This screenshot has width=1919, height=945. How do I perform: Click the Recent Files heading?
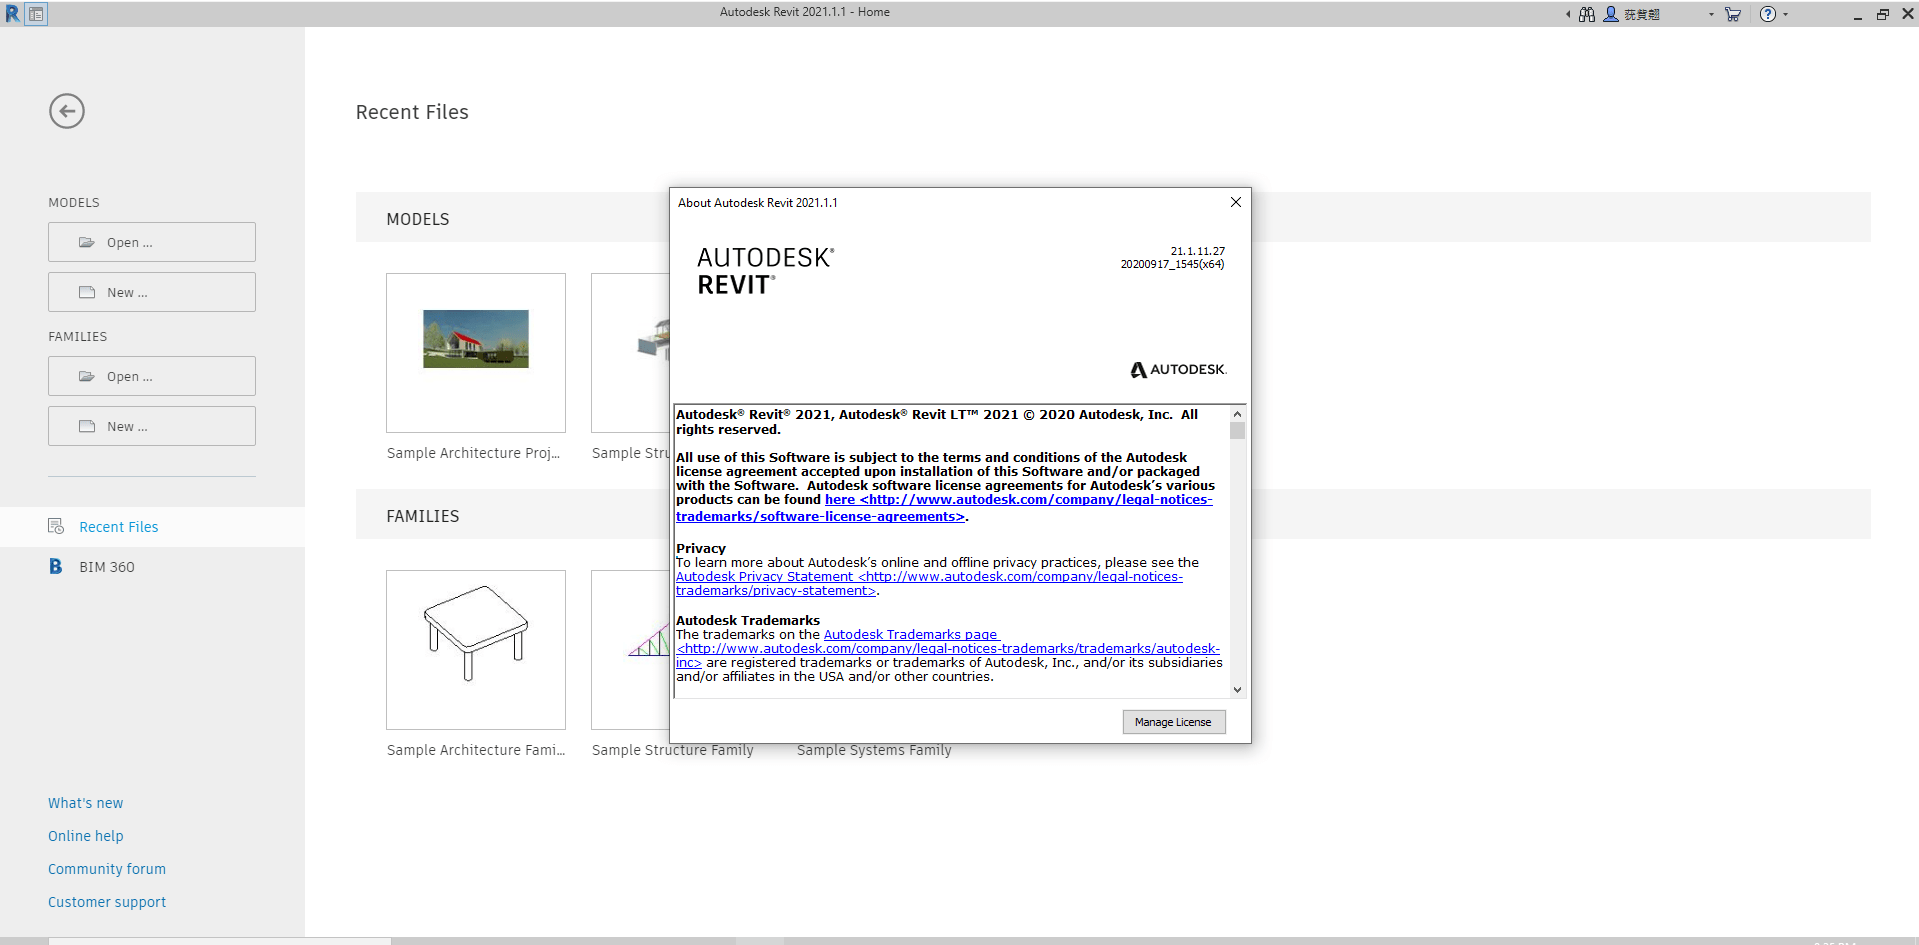(x=412, y=112)
